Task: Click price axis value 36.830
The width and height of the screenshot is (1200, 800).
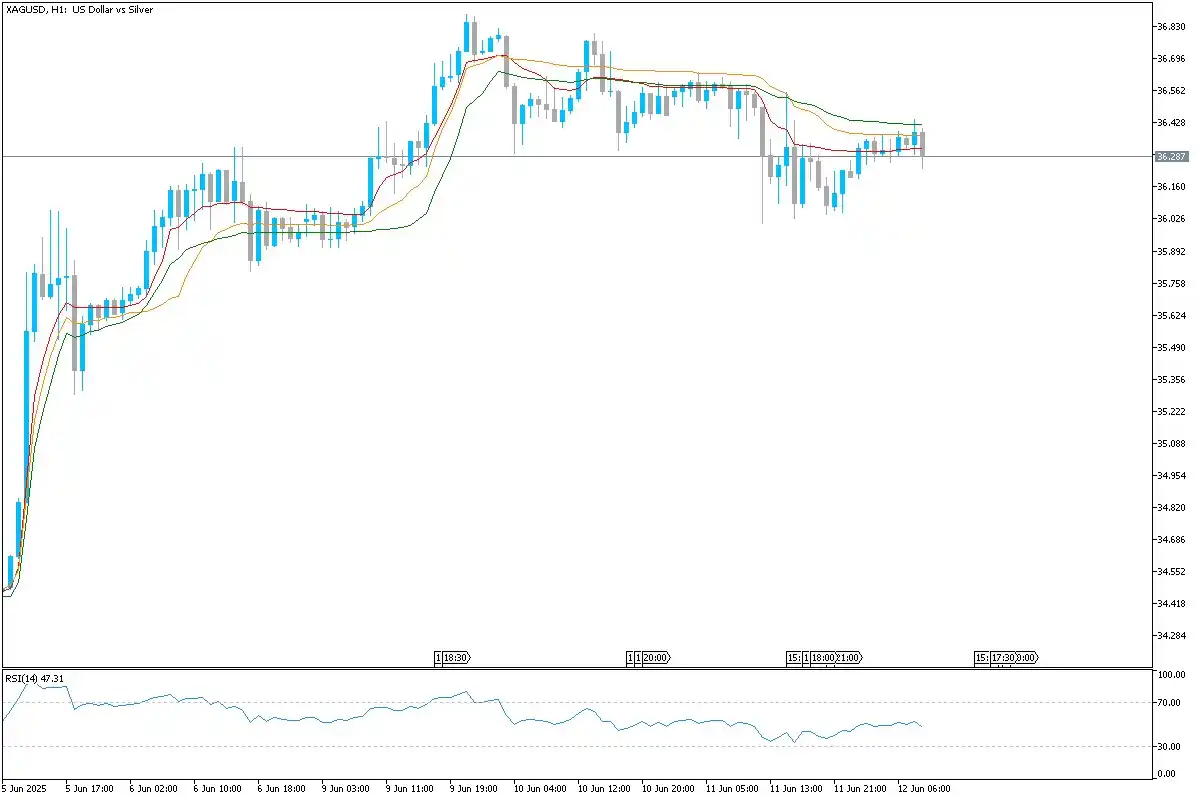Action: (1171, 27)
